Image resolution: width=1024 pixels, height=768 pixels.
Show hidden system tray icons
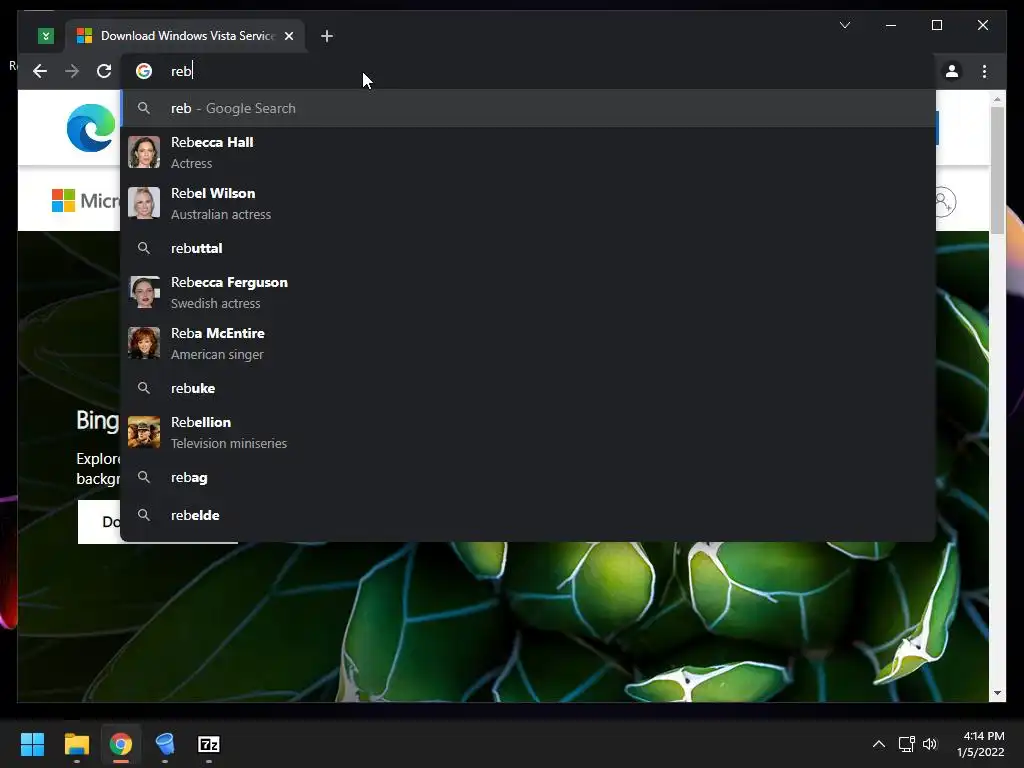pos(879,744)
